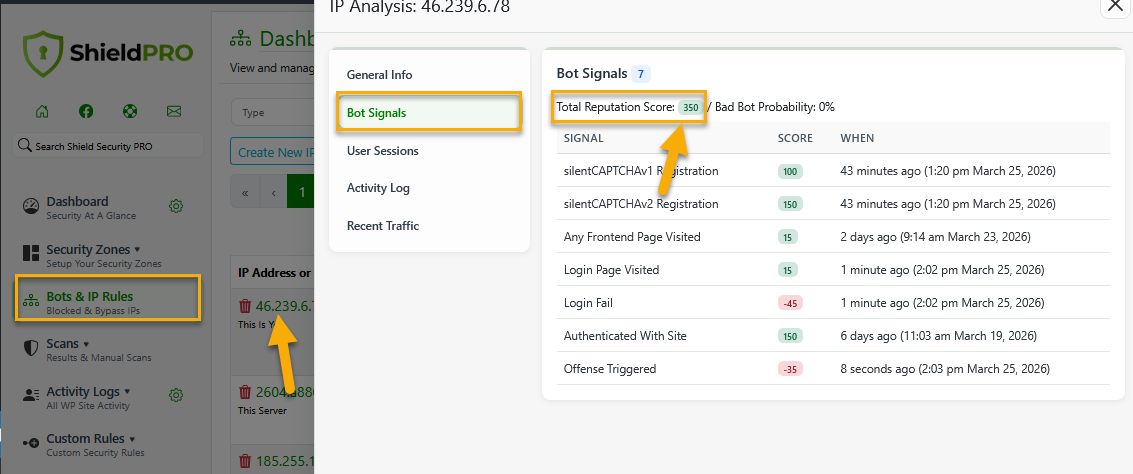The image size is (1133, 474).
Task: Expand the Custom Rules menu arrow
Action: pos(132,439)
